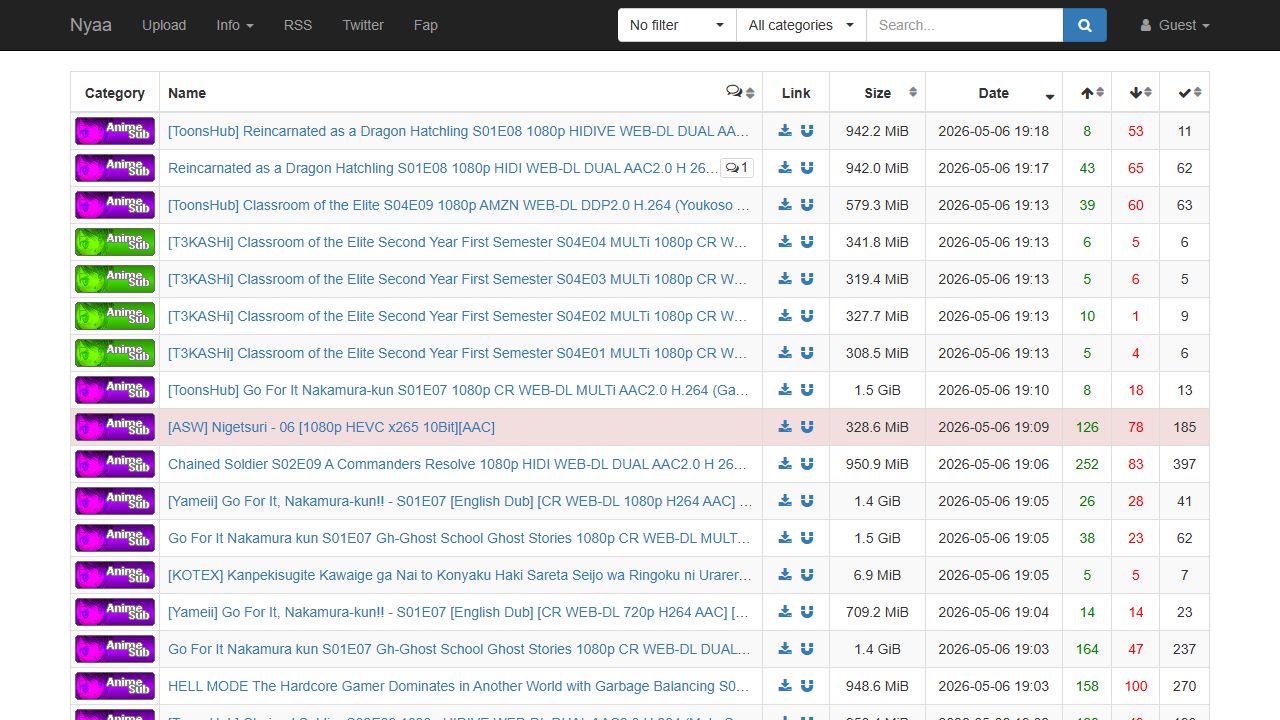Image resolution: width=1280 pixels, height=720 pixels.
Task: Open the Fap link in navbar
Action: (x=426, y=25)
